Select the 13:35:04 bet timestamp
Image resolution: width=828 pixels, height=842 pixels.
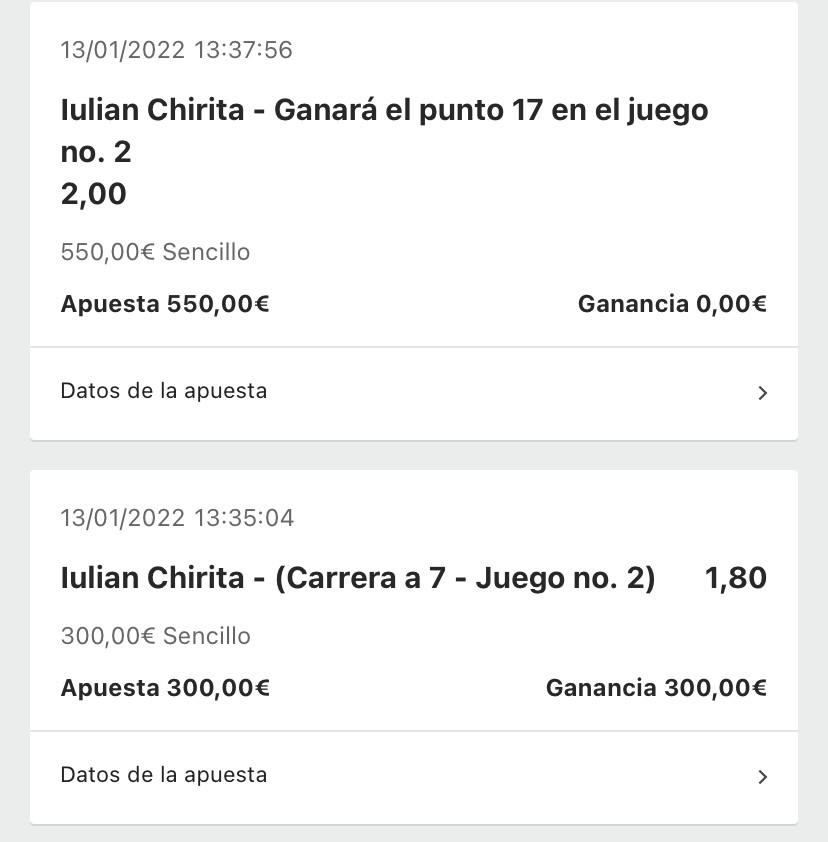click(177, 518)
